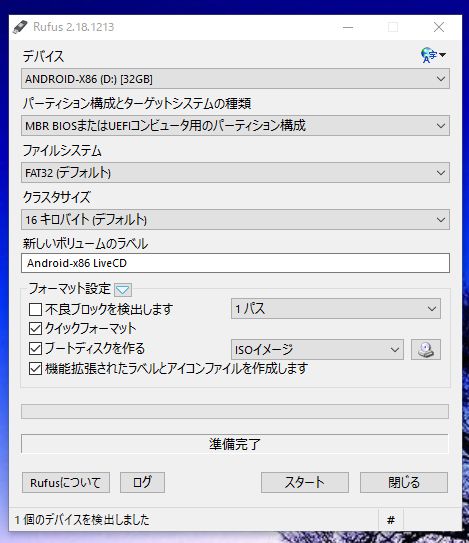469x543 pixels.
Task: Click the empty progress bar
Action: click(235, 411)
